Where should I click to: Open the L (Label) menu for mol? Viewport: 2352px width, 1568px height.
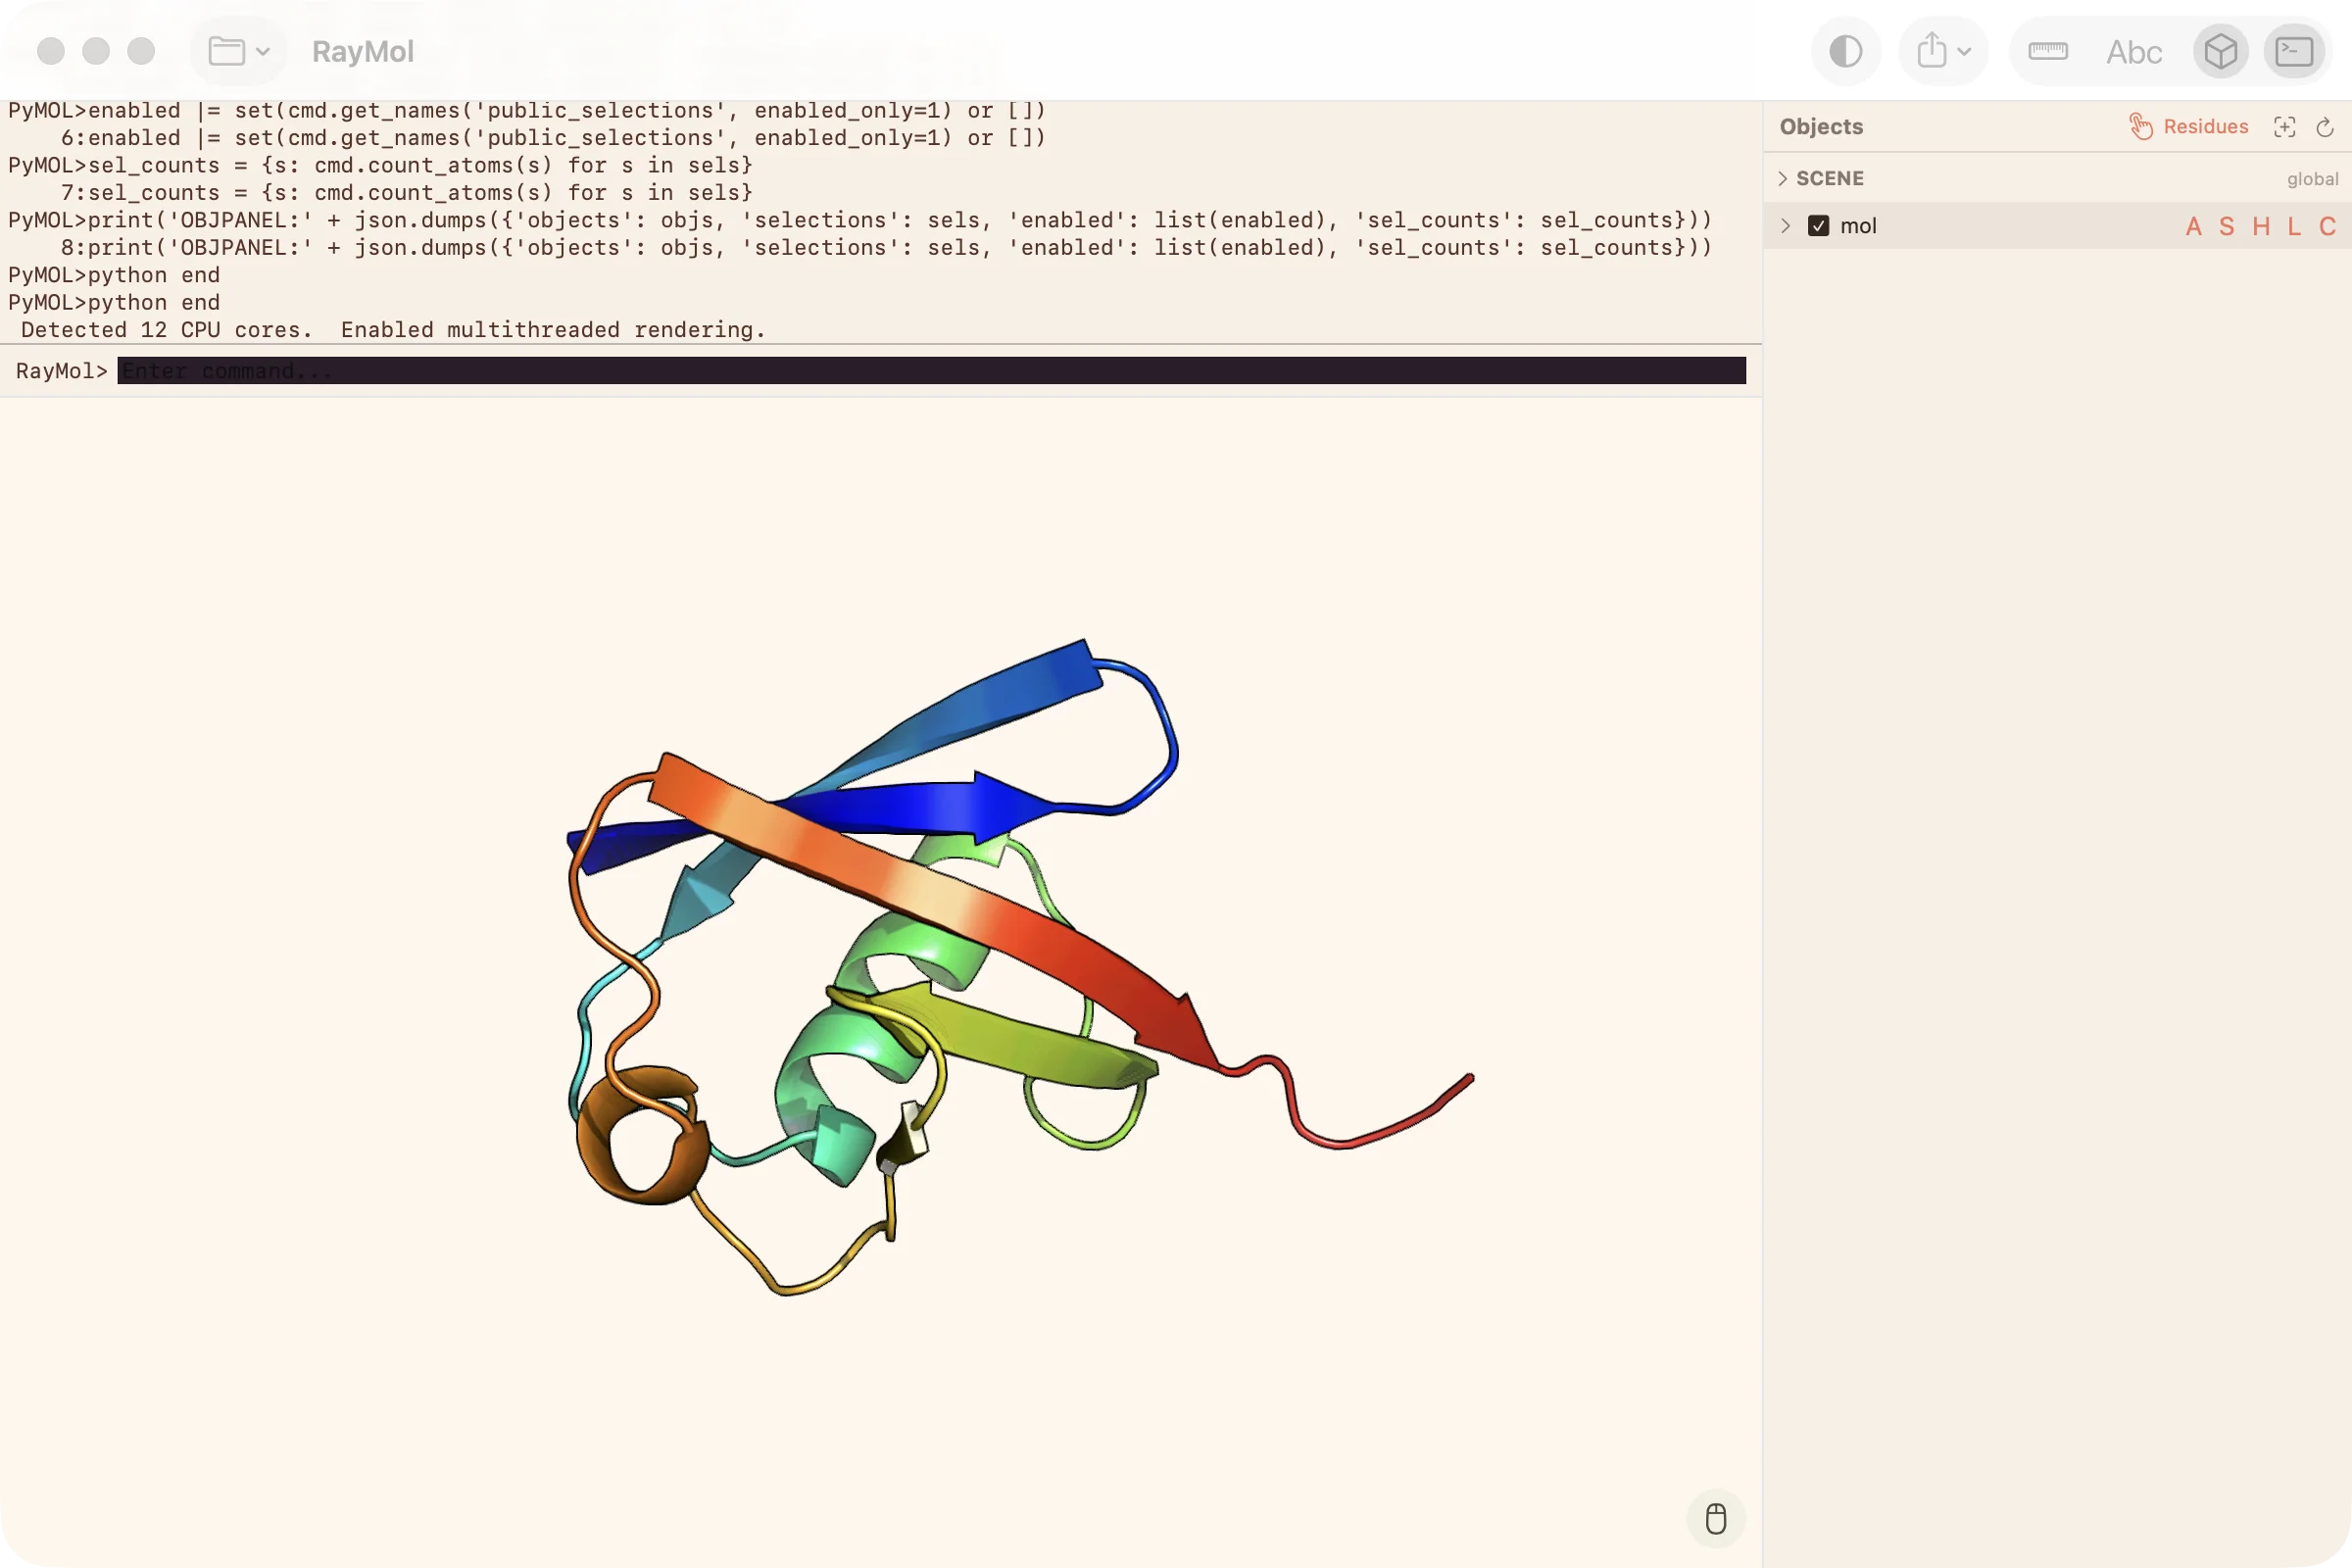2294,226
